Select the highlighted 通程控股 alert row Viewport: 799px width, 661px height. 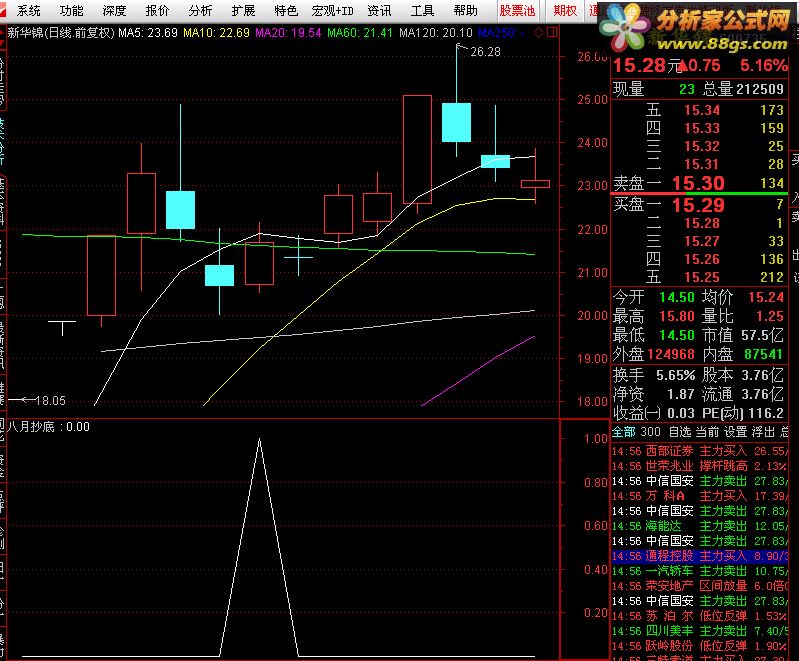point(700,556)
